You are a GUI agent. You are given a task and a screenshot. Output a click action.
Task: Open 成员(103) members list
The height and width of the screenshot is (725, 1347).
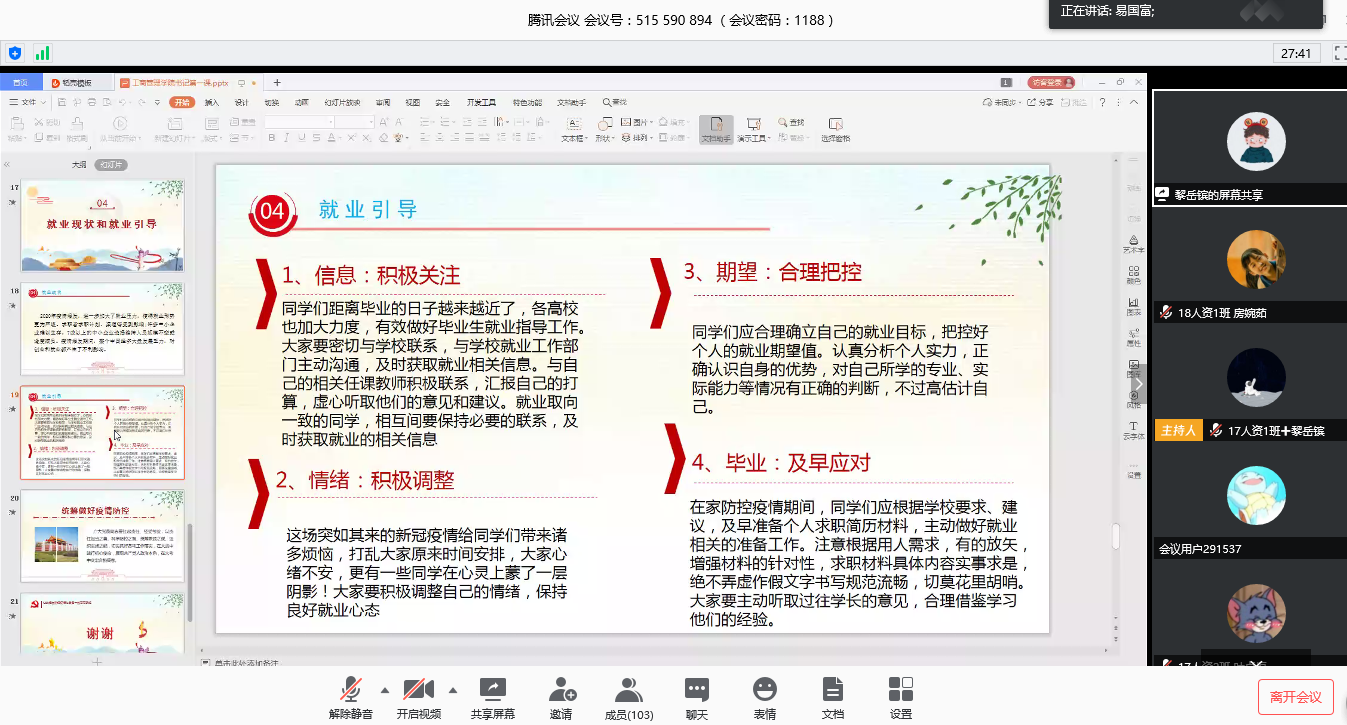[628, 691]
